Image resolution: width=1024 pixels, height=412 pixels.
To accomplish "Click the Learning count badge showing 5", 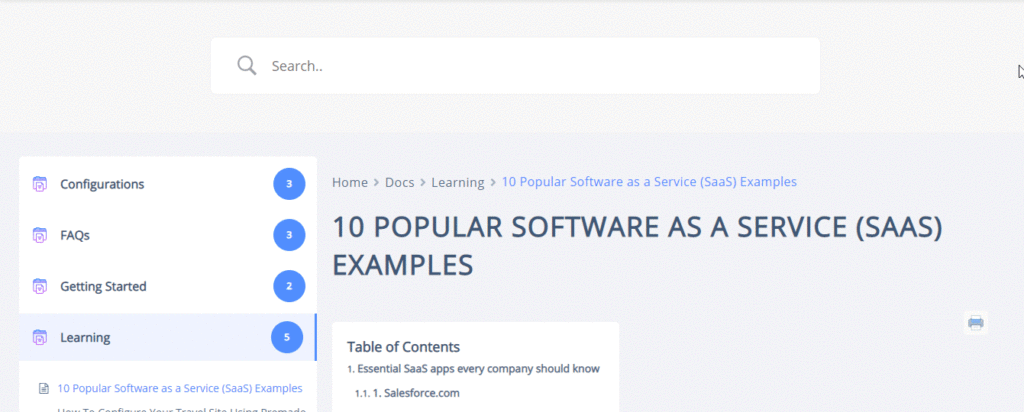I will click(x=287, y=338).
